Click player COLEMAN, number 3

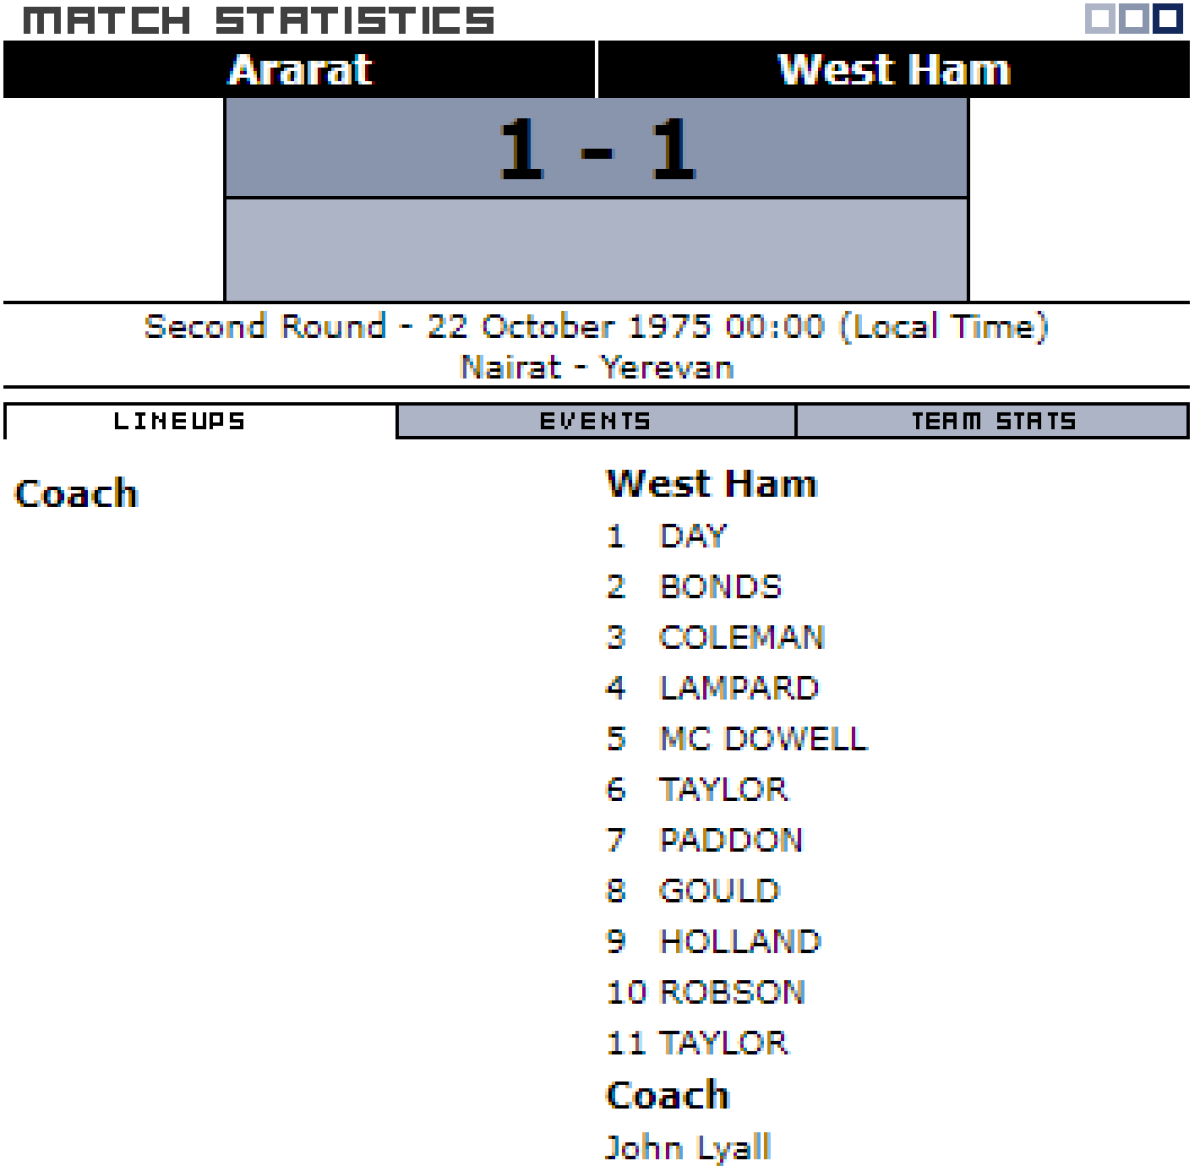point(742,637)
